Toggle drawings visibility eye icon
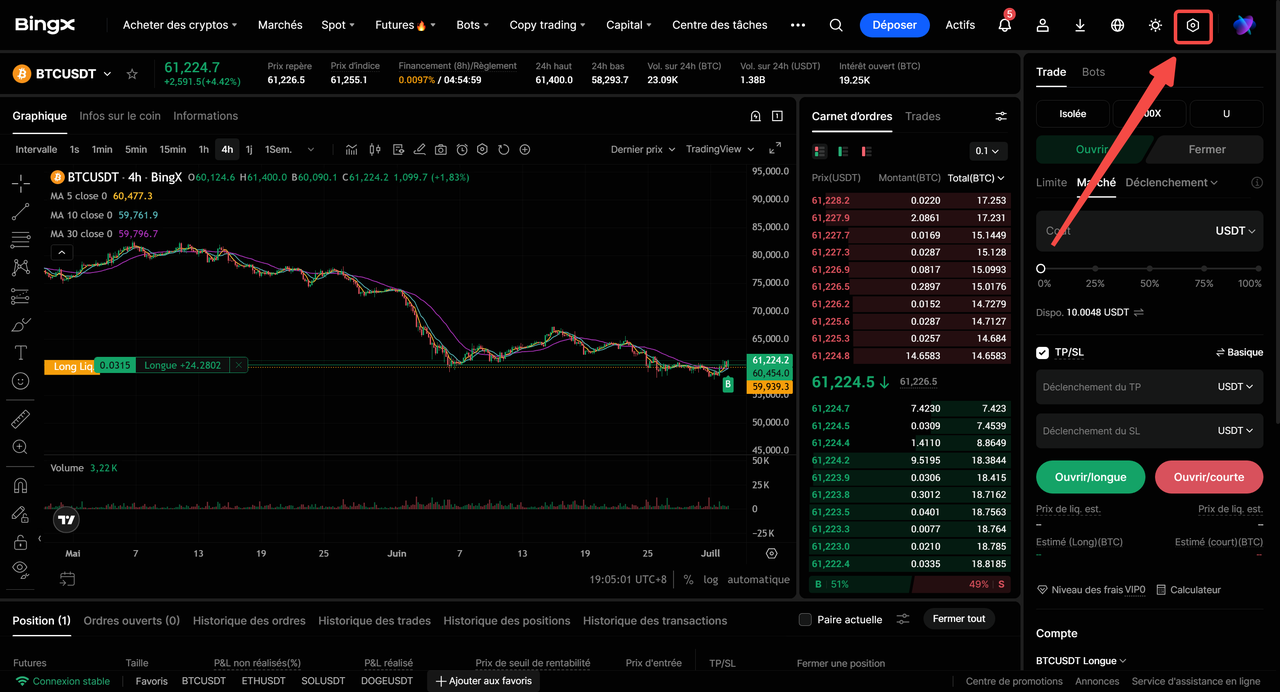Image resolution: width=1280 pixels, height=692 pixels. click(x=20, y=569)
